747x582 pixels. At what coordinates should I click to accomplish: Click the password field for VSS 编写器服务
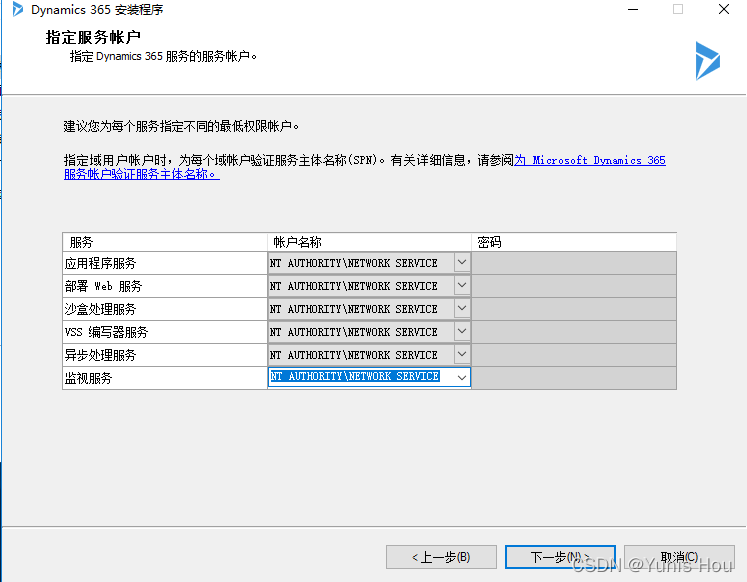pyautogui.click(x=574, y=331)
